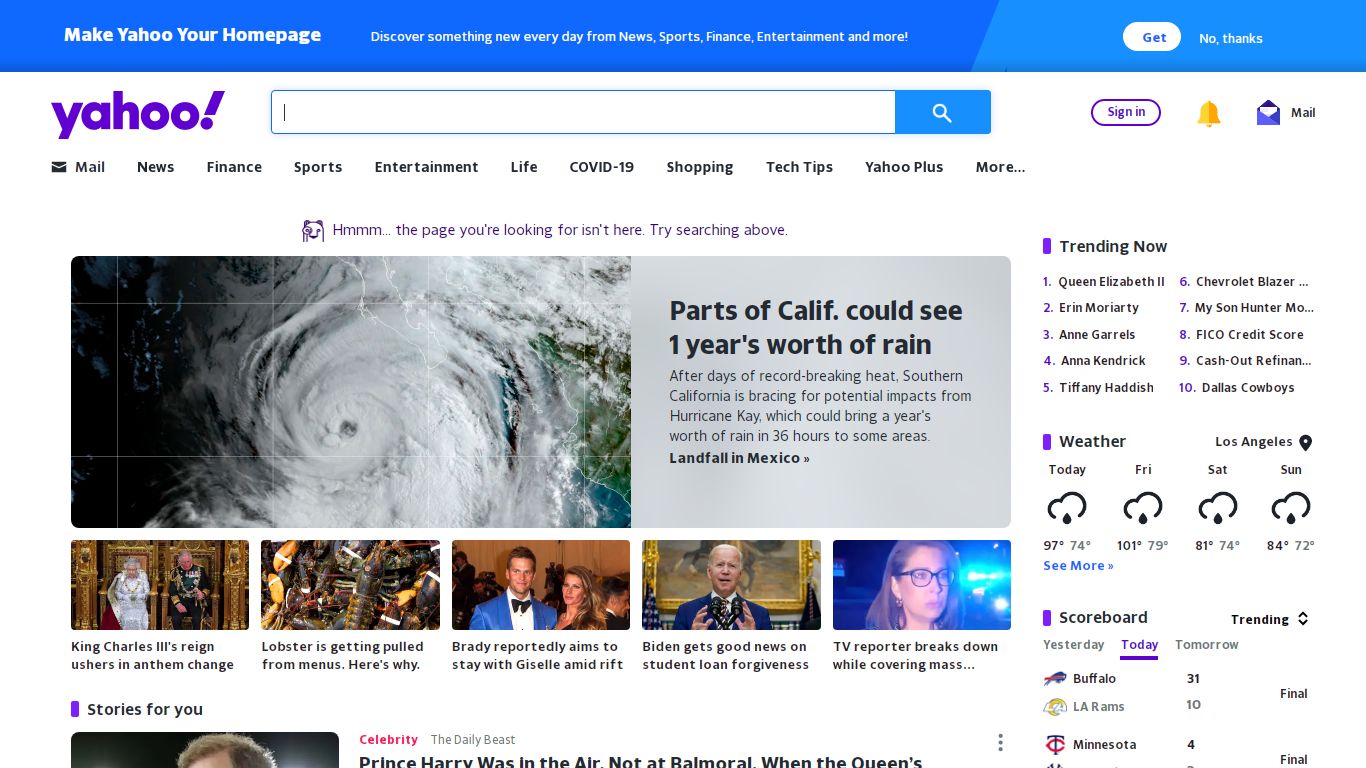Image resolution: width=1366 pixels, height=768 pixels.
Task: Click the panda face icon beside error message
Action: 313,231
